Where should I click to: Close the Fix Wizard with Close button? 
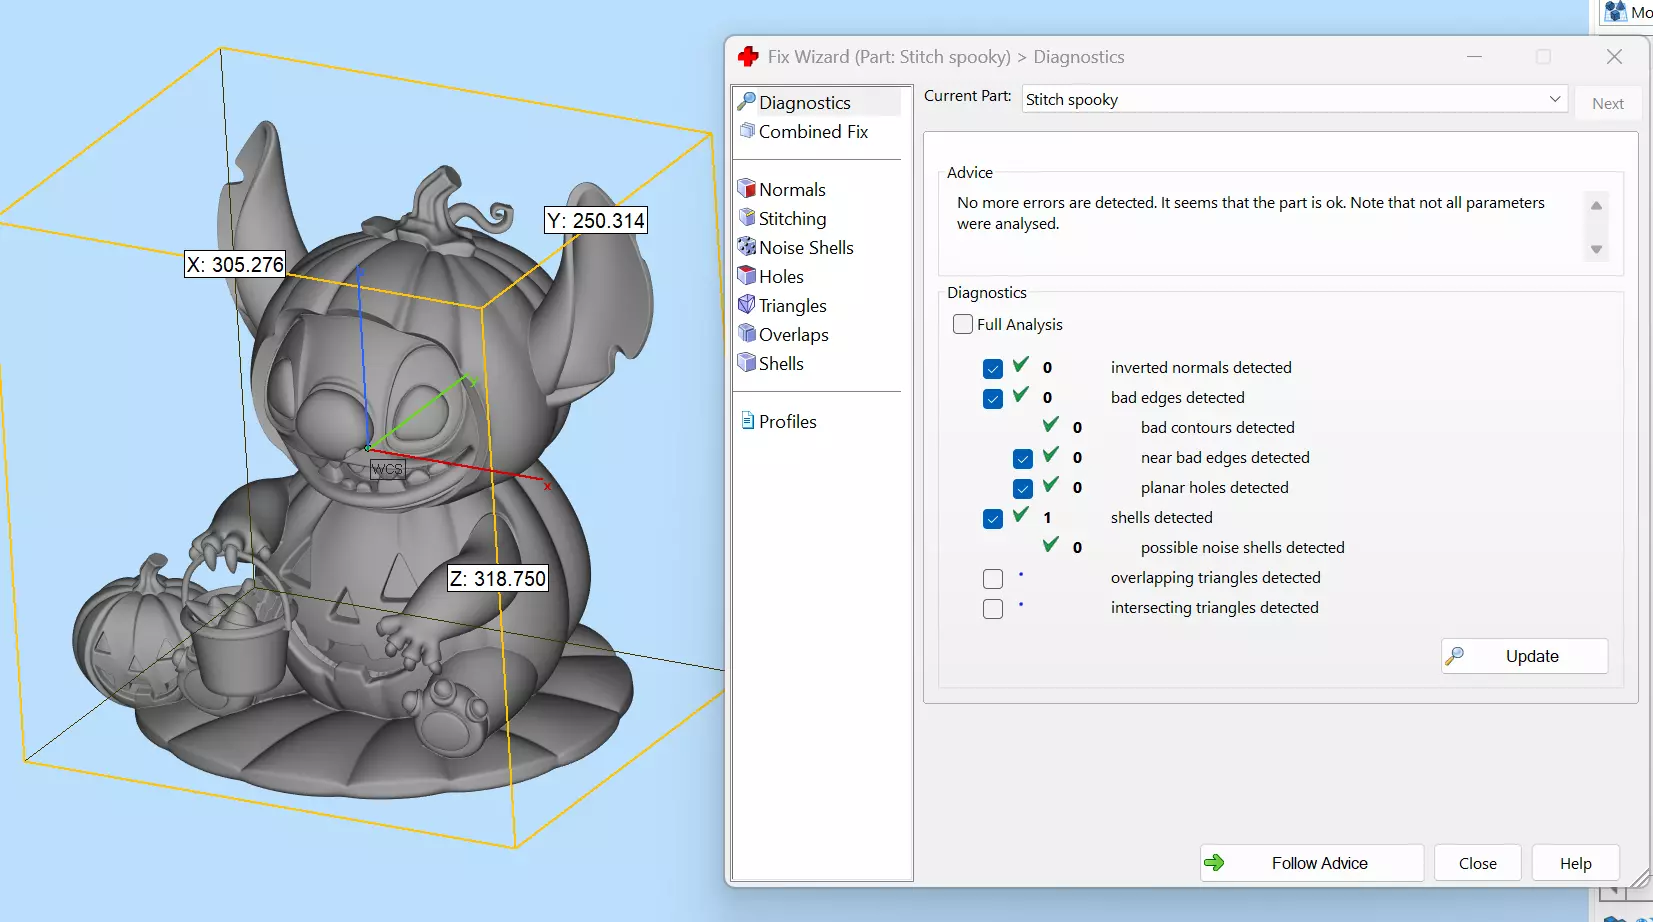coord(1477,863)
